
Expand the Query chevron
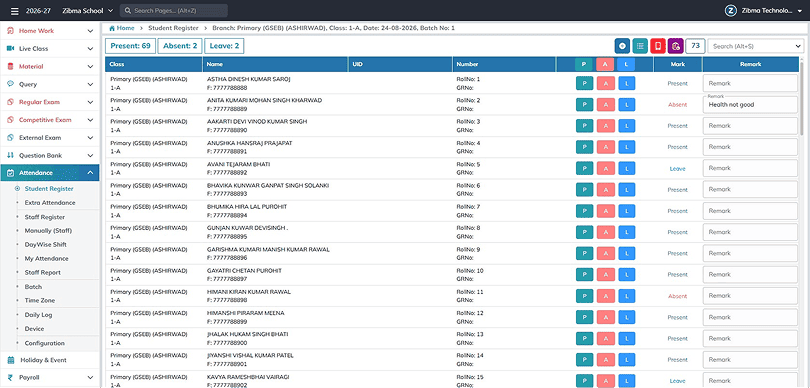(90, 84)
